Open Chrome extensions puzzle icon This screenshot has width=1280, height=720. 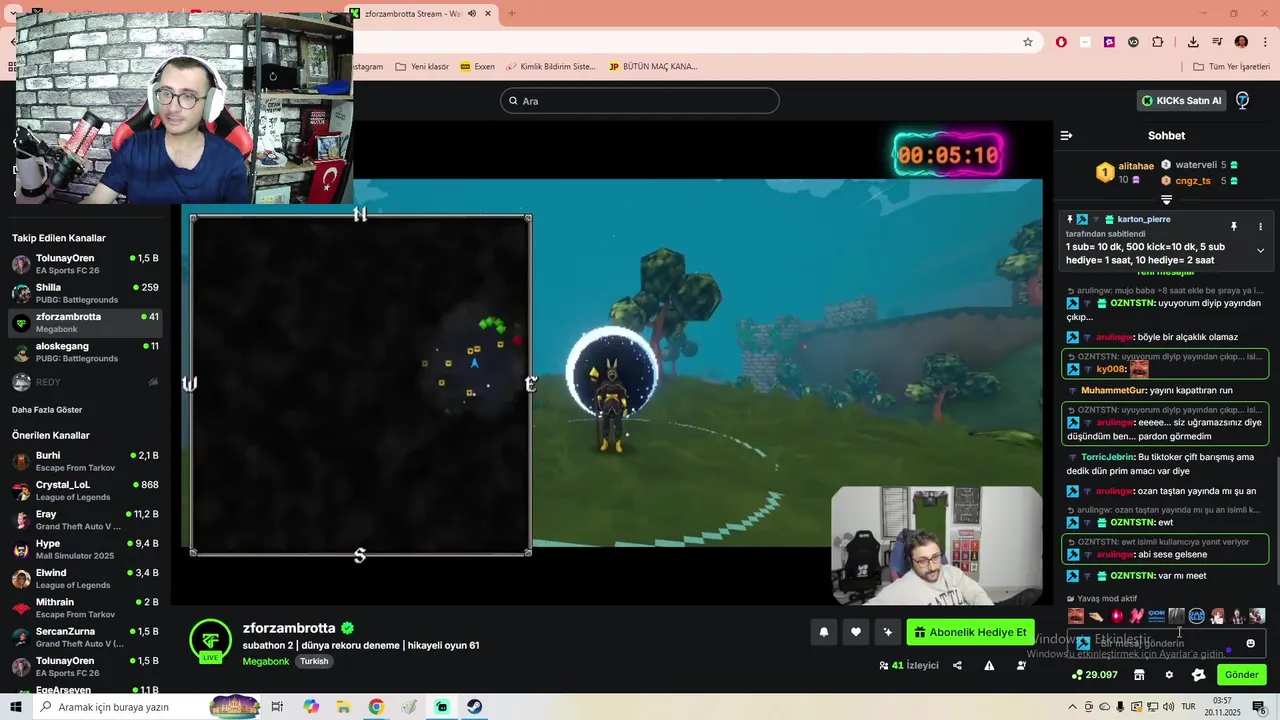click(1158, 42)
